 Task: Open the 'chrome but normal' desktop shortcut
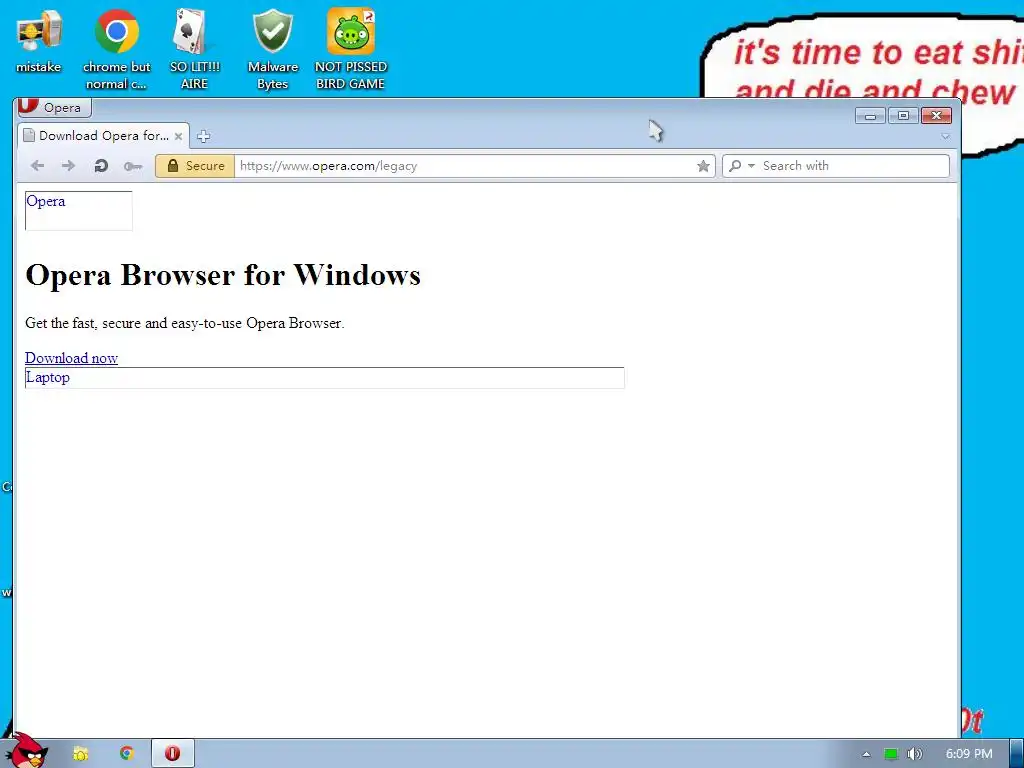click(x=116, y=49)
